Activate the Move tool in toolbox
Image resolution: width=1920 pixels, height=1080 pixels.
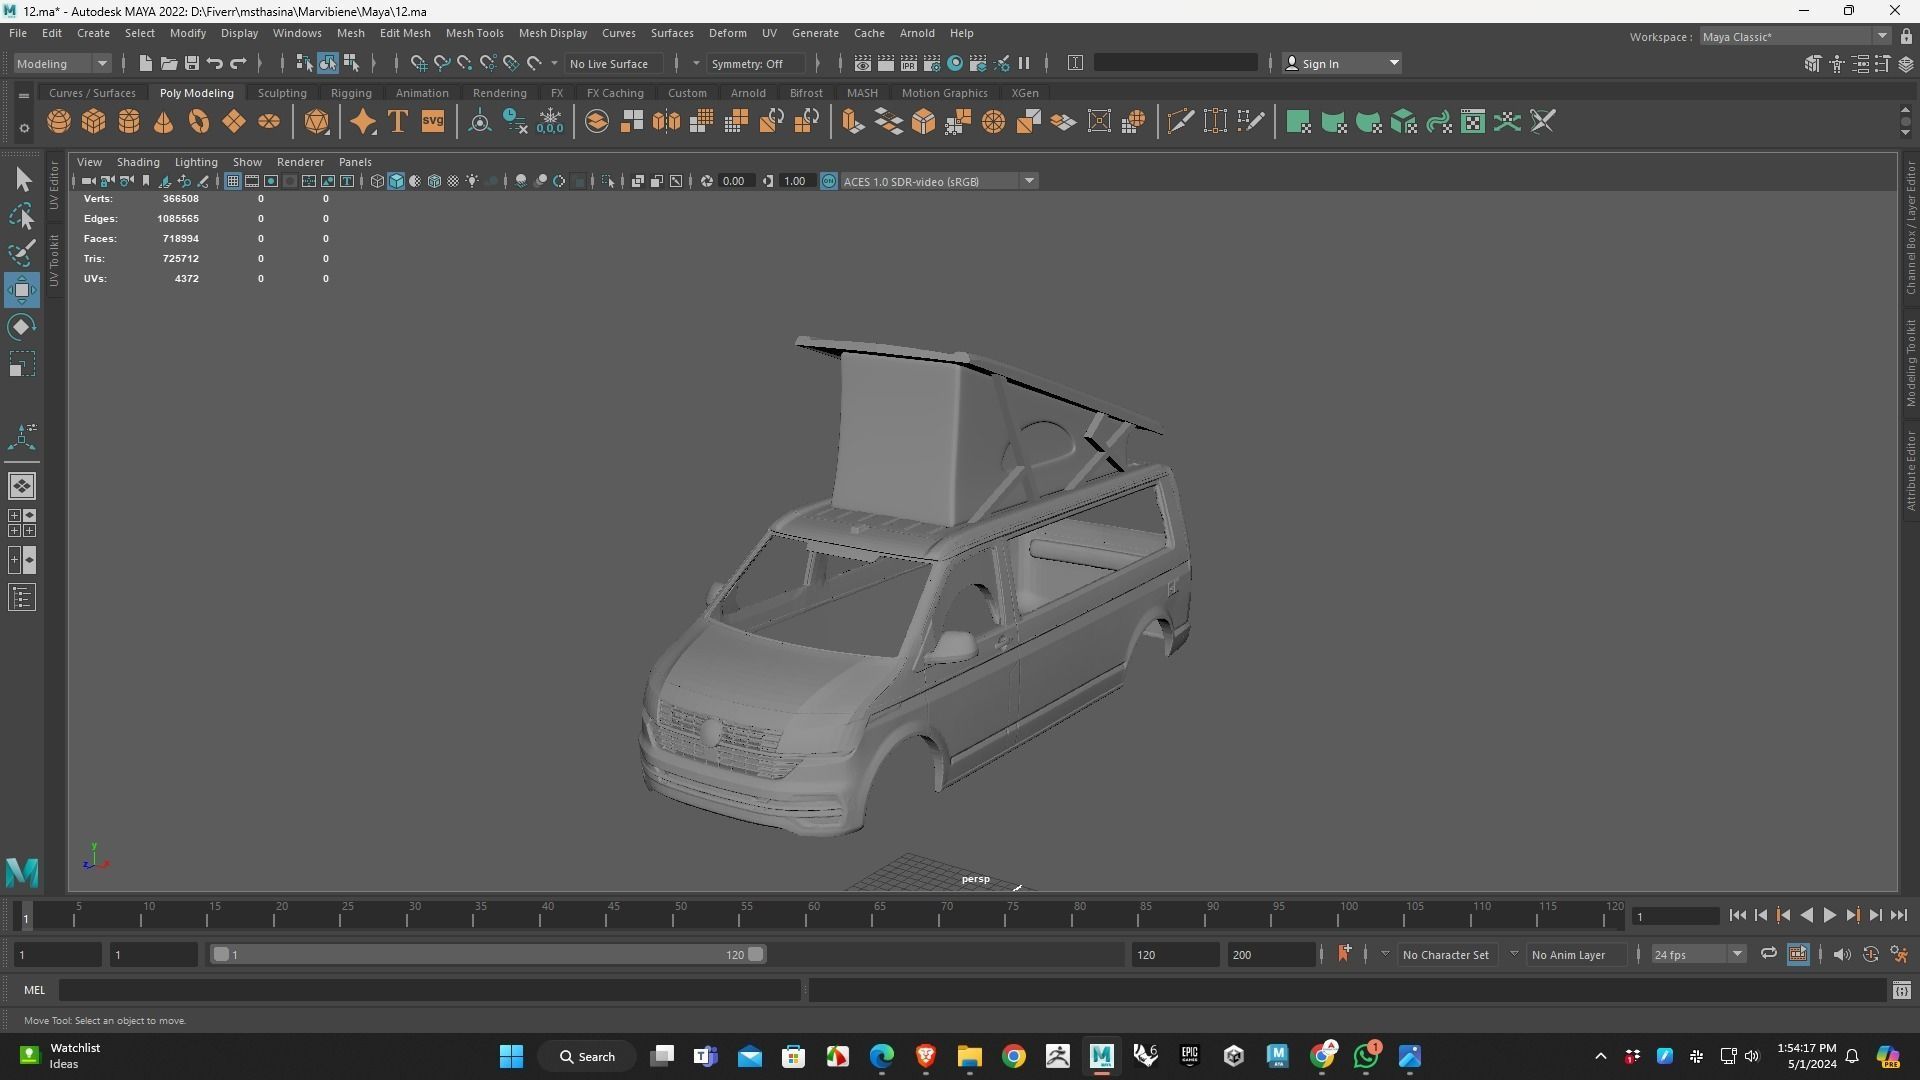(x=22, y=290)
